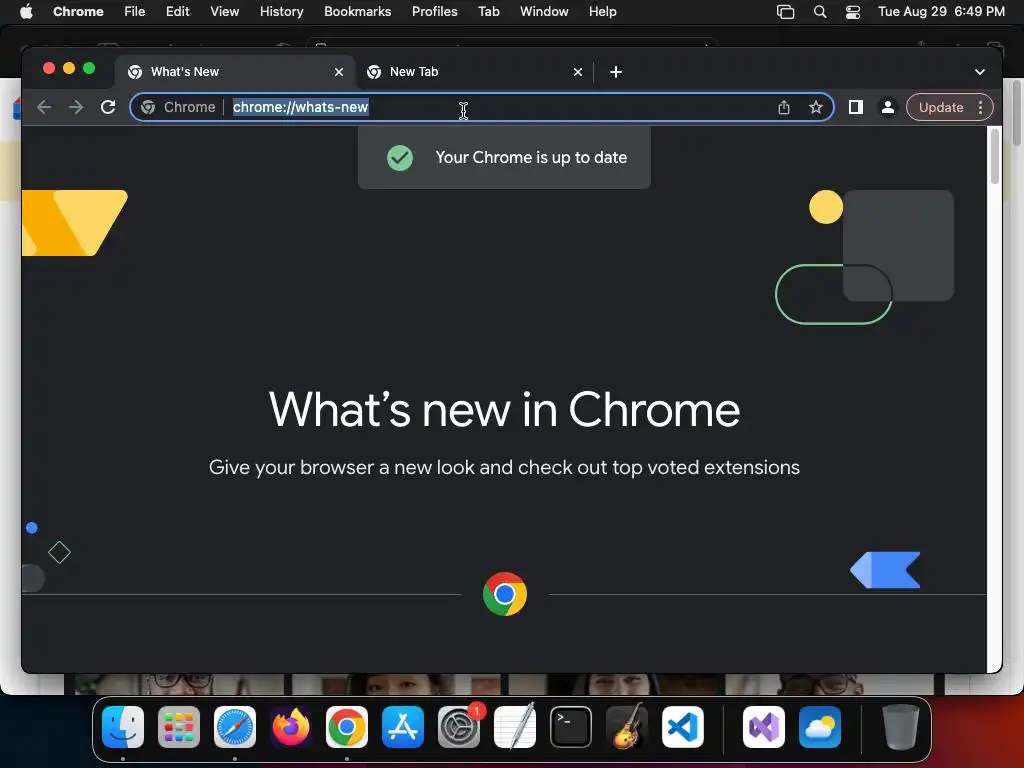Open the Help menu
The height and width of the screenshot is (768, 1024).
click(x=602, y=12)
